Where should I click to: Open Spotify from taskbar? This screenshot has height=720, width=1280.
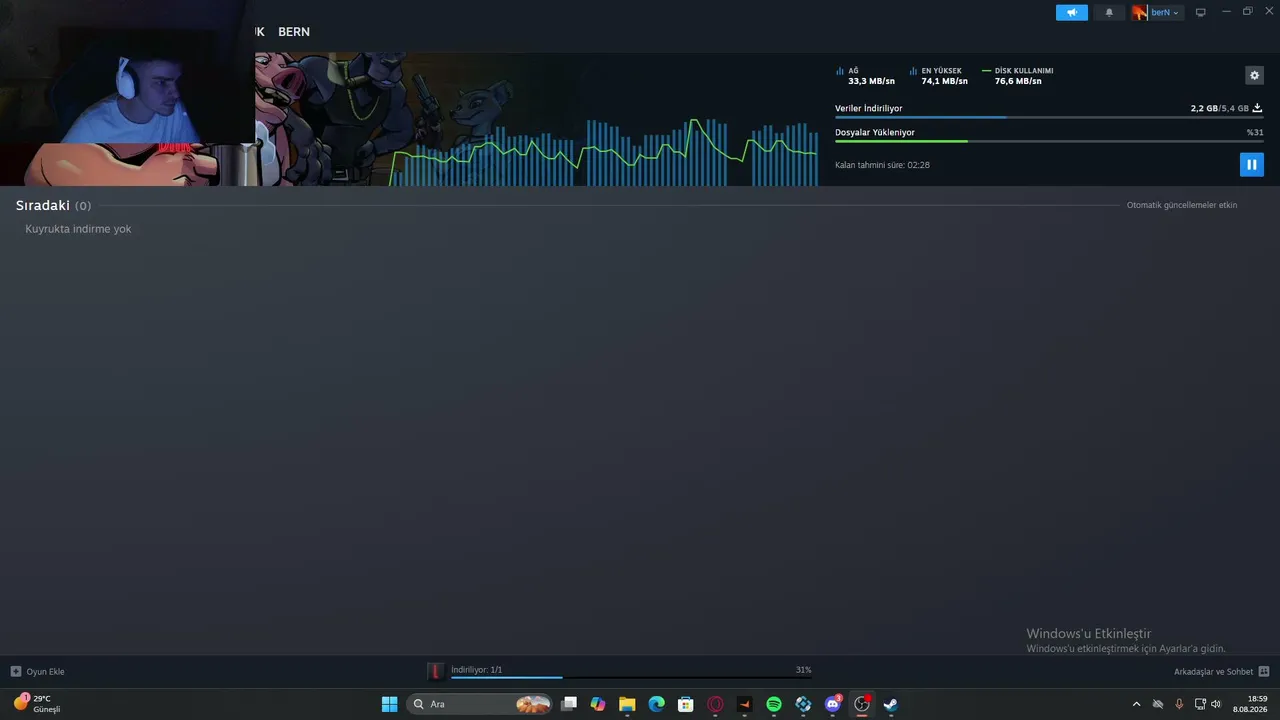774,704
